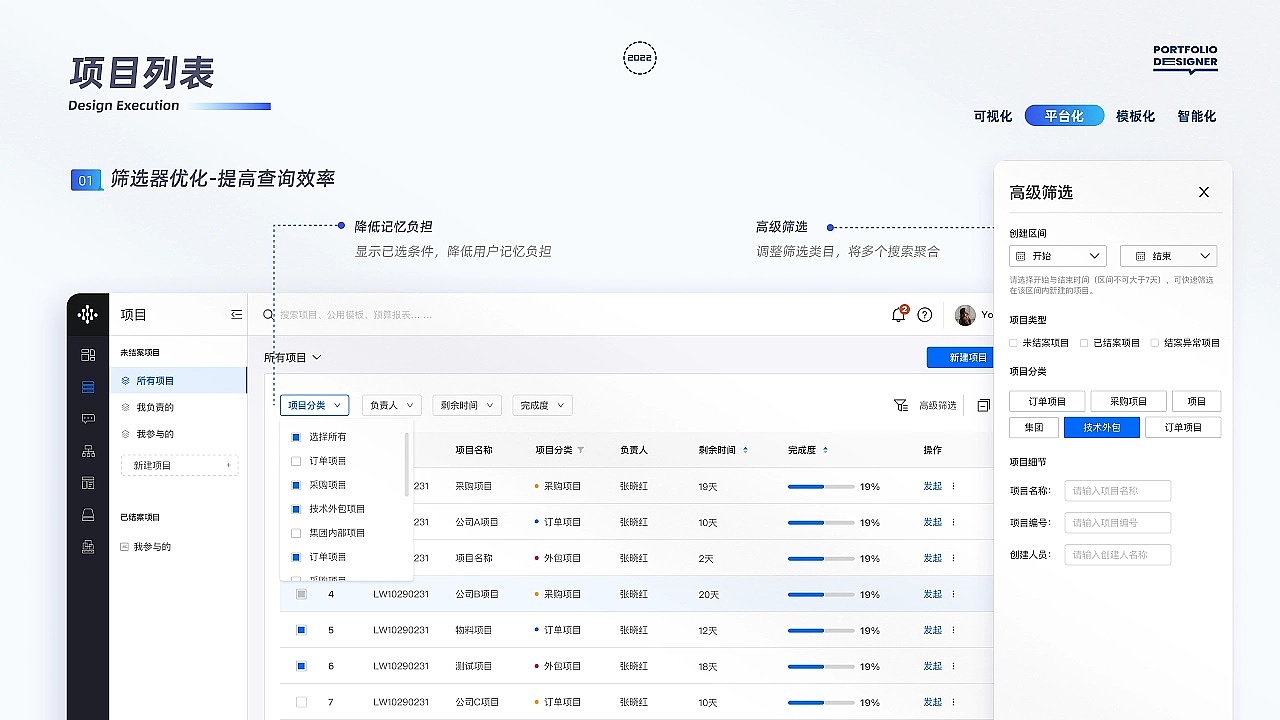Open the messages chat icon in the dark sidebar
Screen dimensions: 1280x720
(88, 419)
